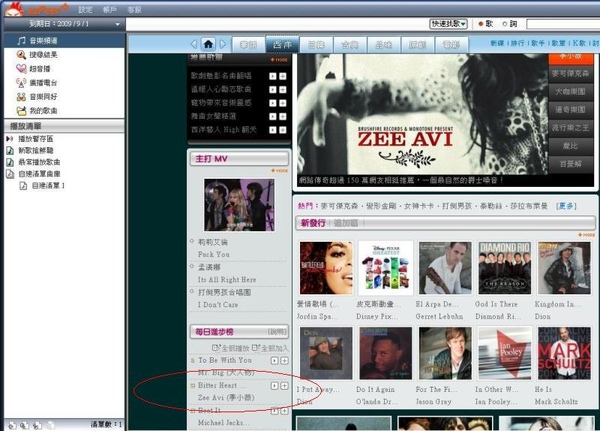Select 播放暫存區 in the playlist tree
Viewport: 600px width, 431px height.
[36, 139]
